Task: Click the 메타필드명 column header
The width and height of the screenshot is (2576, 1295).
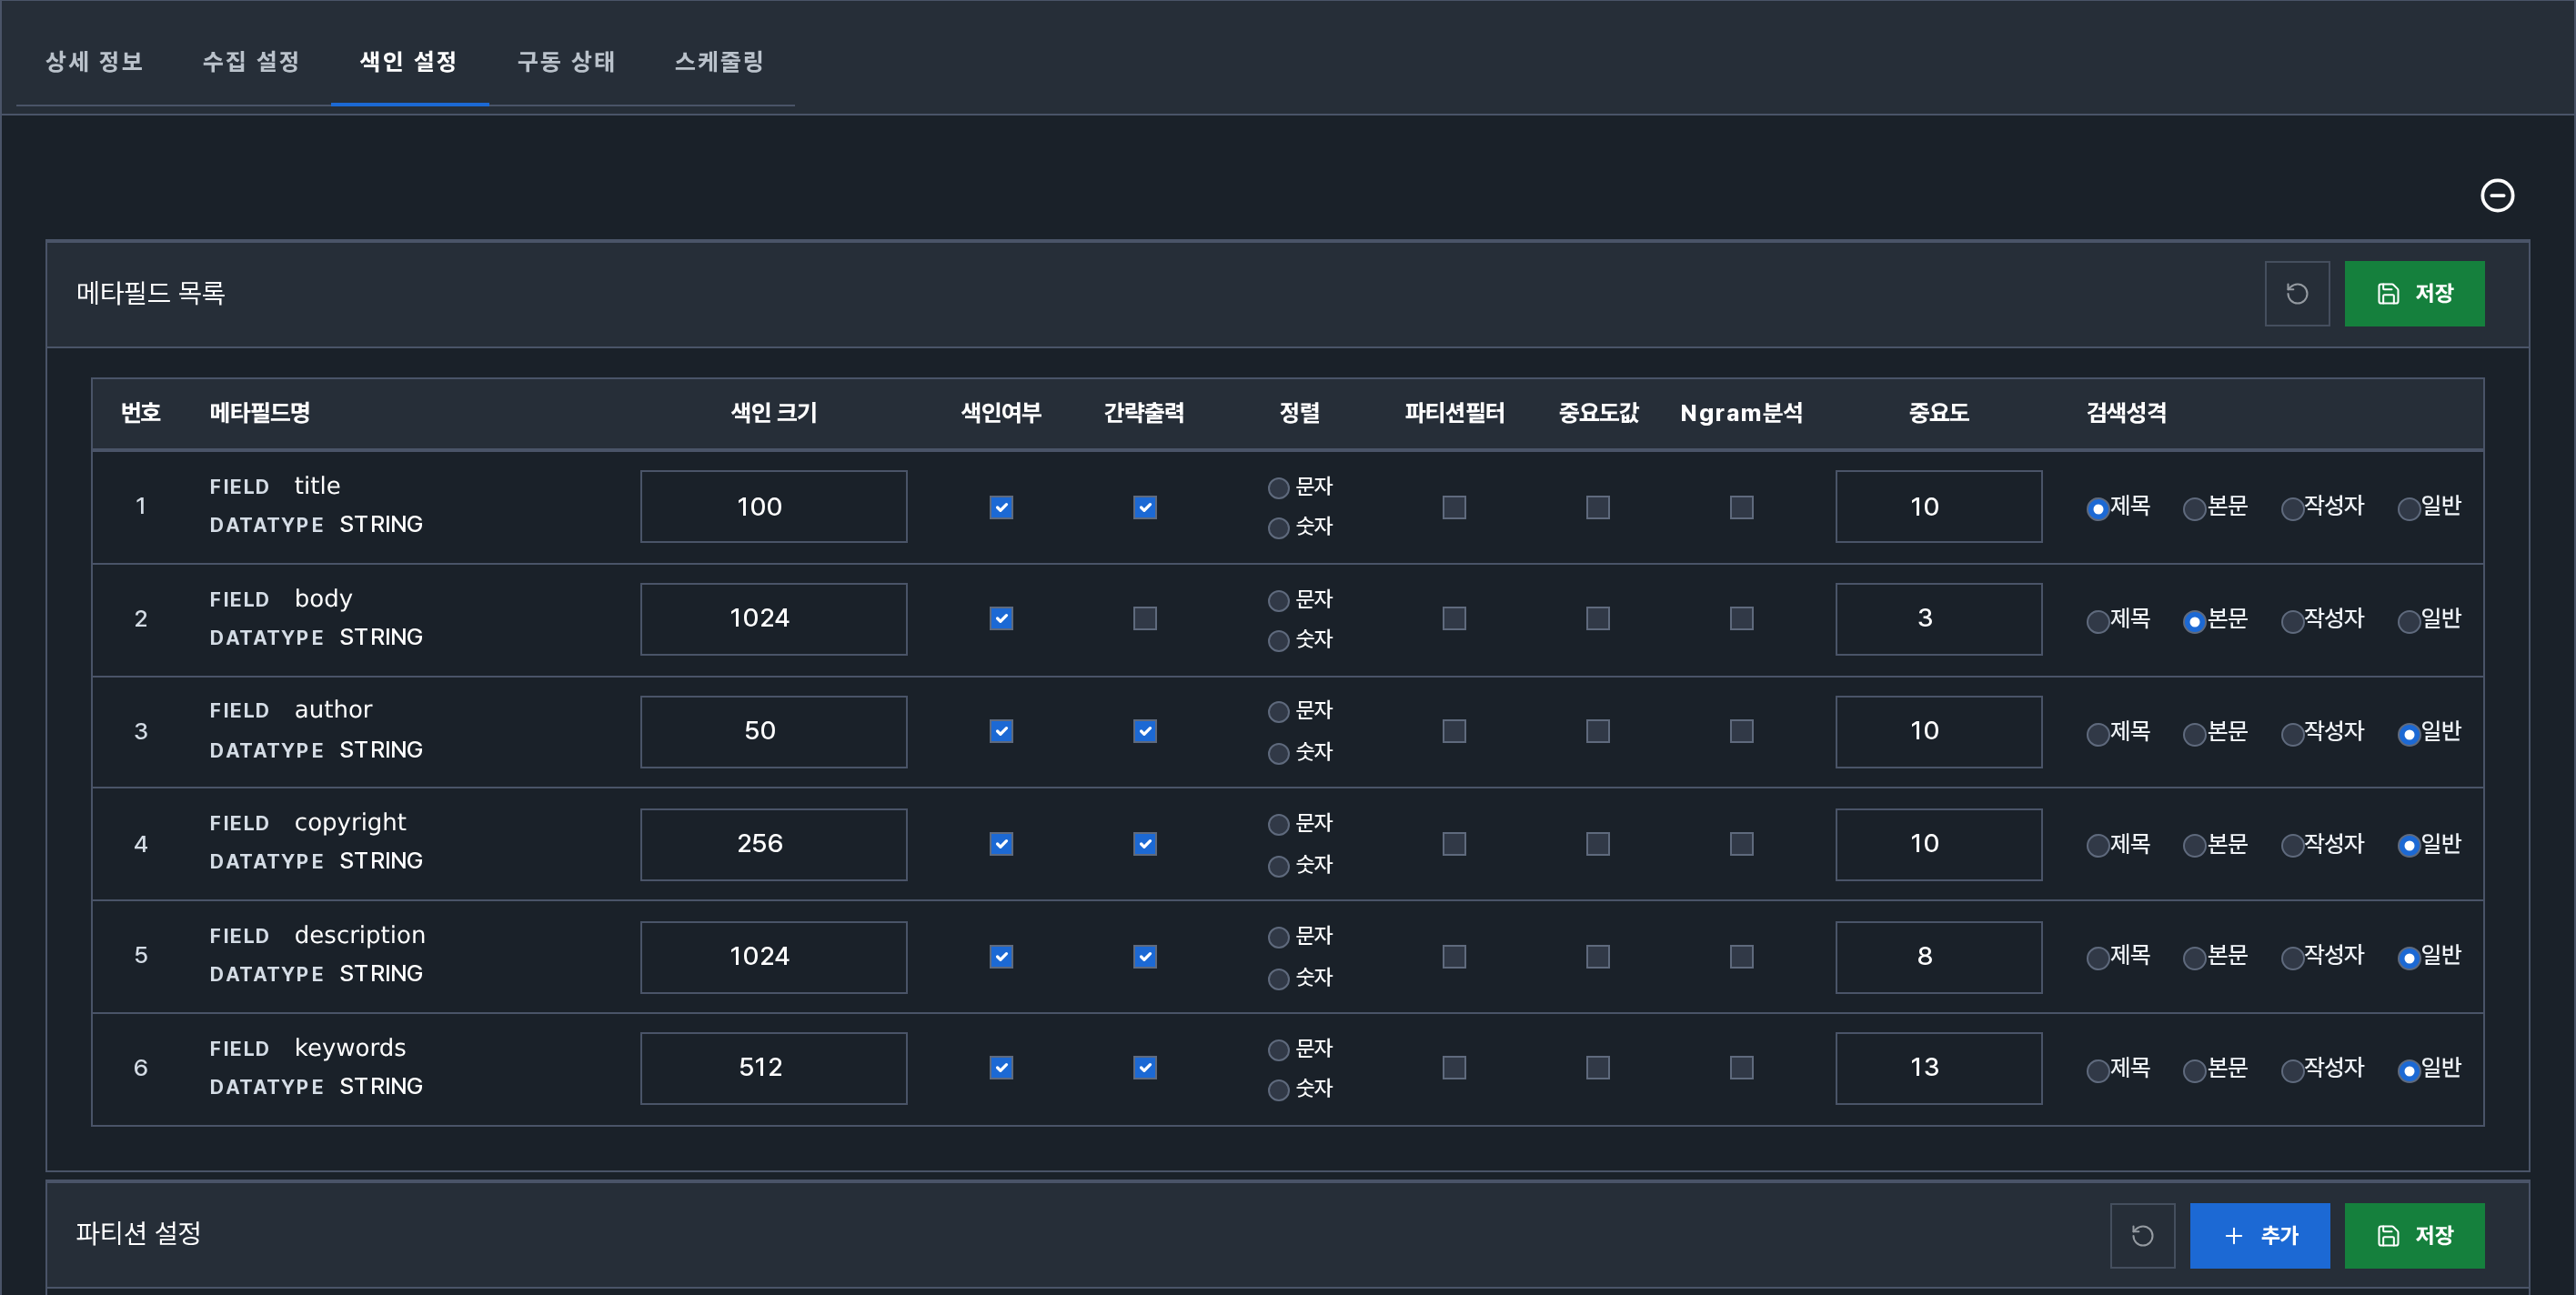Action: click(260, 412)
